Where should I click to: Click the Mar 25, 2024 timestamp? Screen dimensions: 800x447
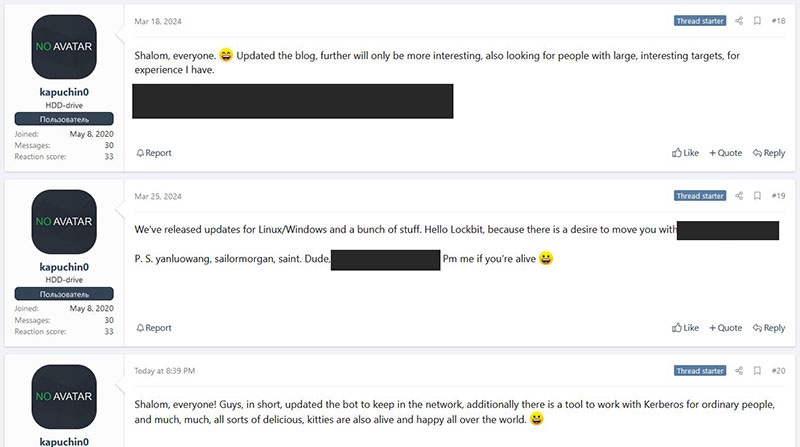coord(155,196)
